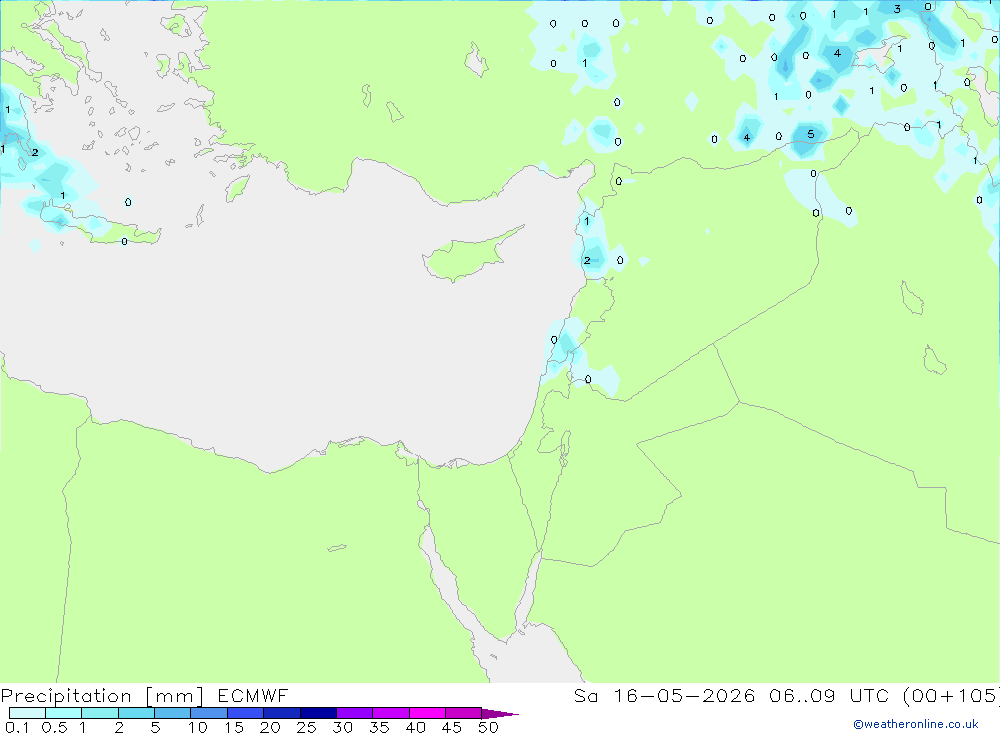Screen dimensions: 1000x733
Task: Click the '3' precipitation value on the map
Action: [x=897, y=9]
